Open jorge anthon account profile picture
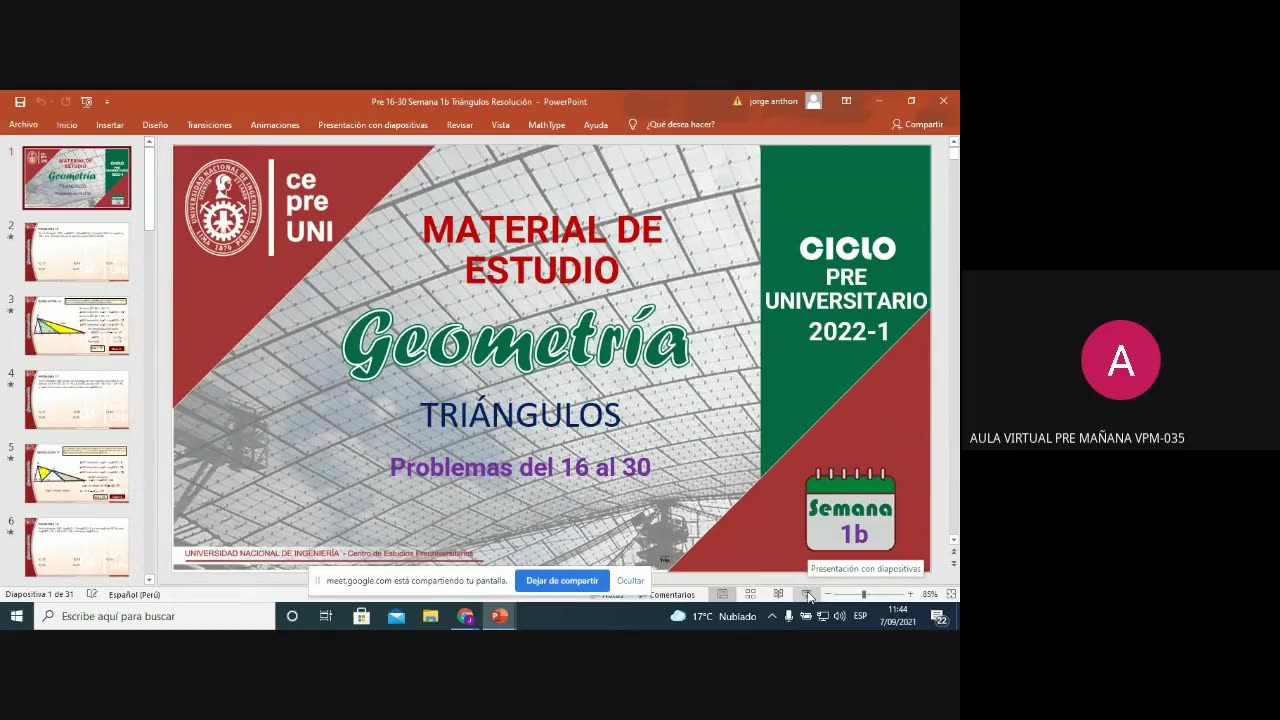This screenshot has width=1280, height=720. [x=814, y=101]
